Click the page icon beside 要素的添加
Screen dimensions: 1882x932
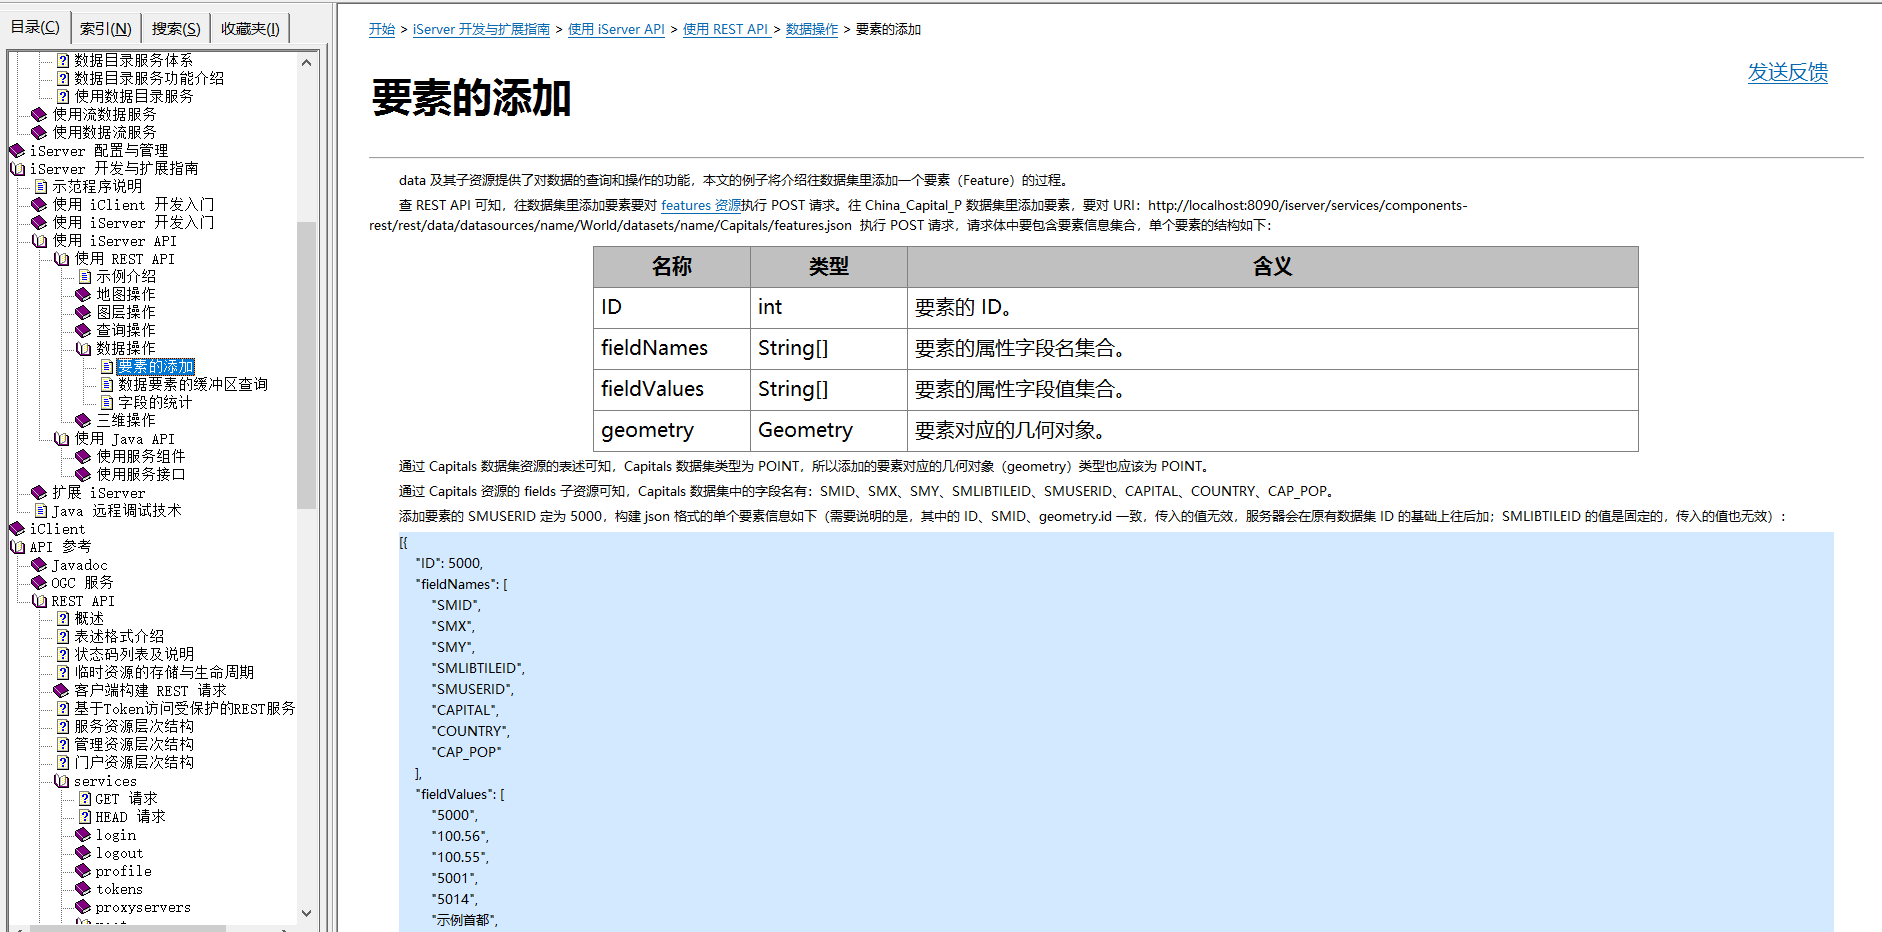click(x=107, y=367)
